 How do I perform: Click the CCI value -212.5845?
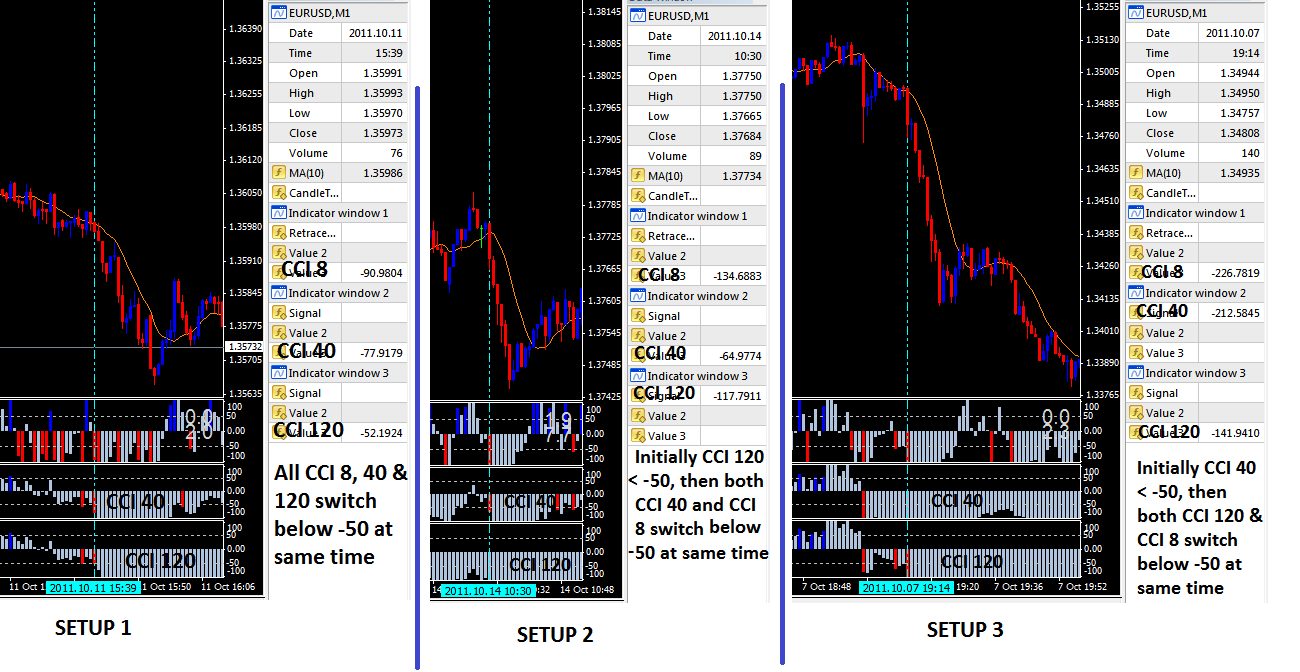[1233, 313]
